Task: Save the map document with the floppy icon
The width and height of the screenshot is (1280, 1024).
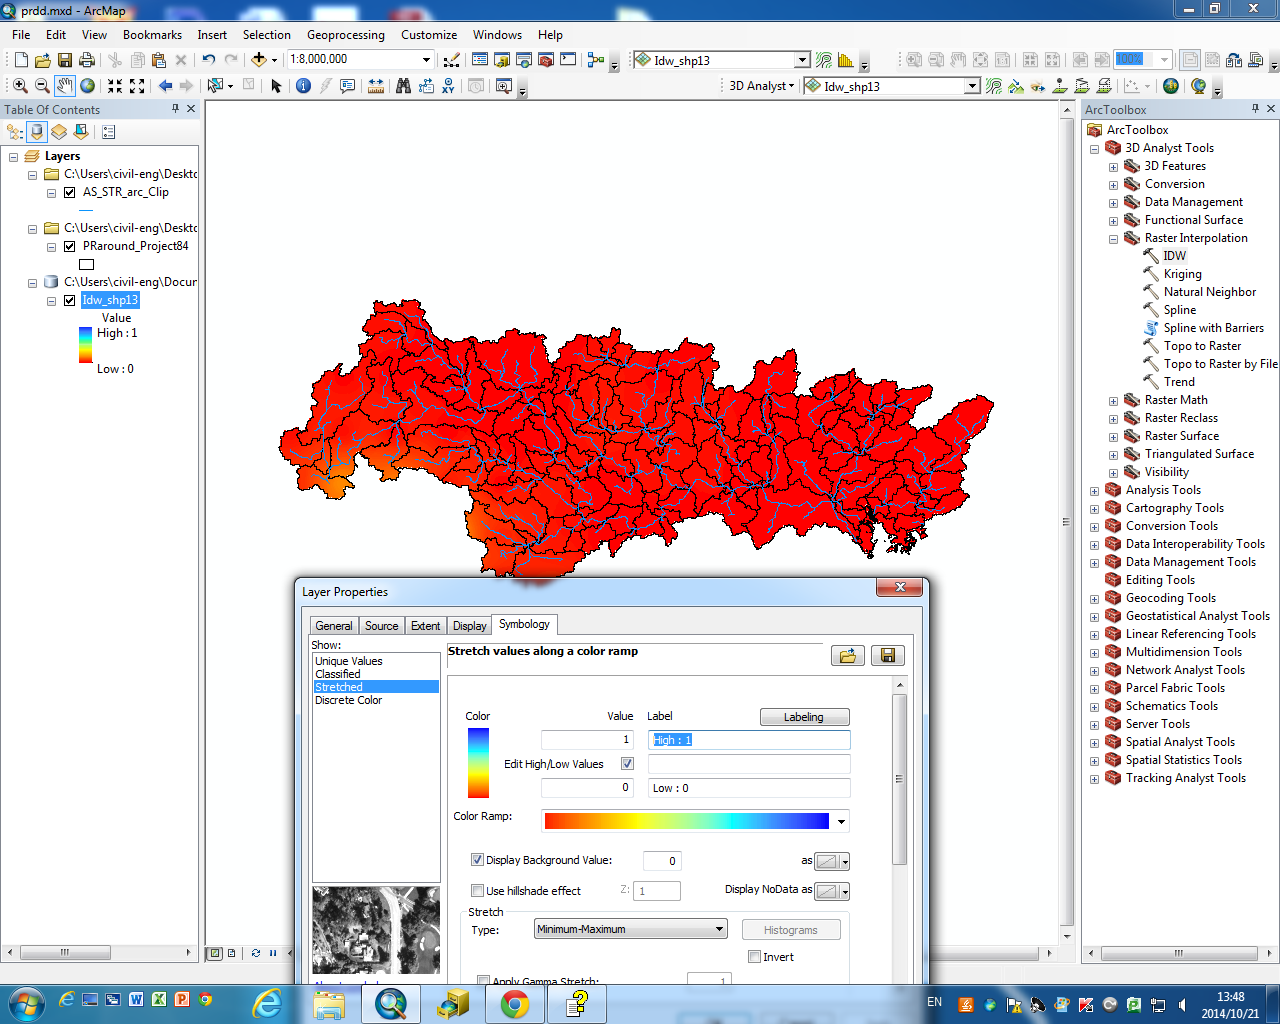Action: tap(65, 60)
